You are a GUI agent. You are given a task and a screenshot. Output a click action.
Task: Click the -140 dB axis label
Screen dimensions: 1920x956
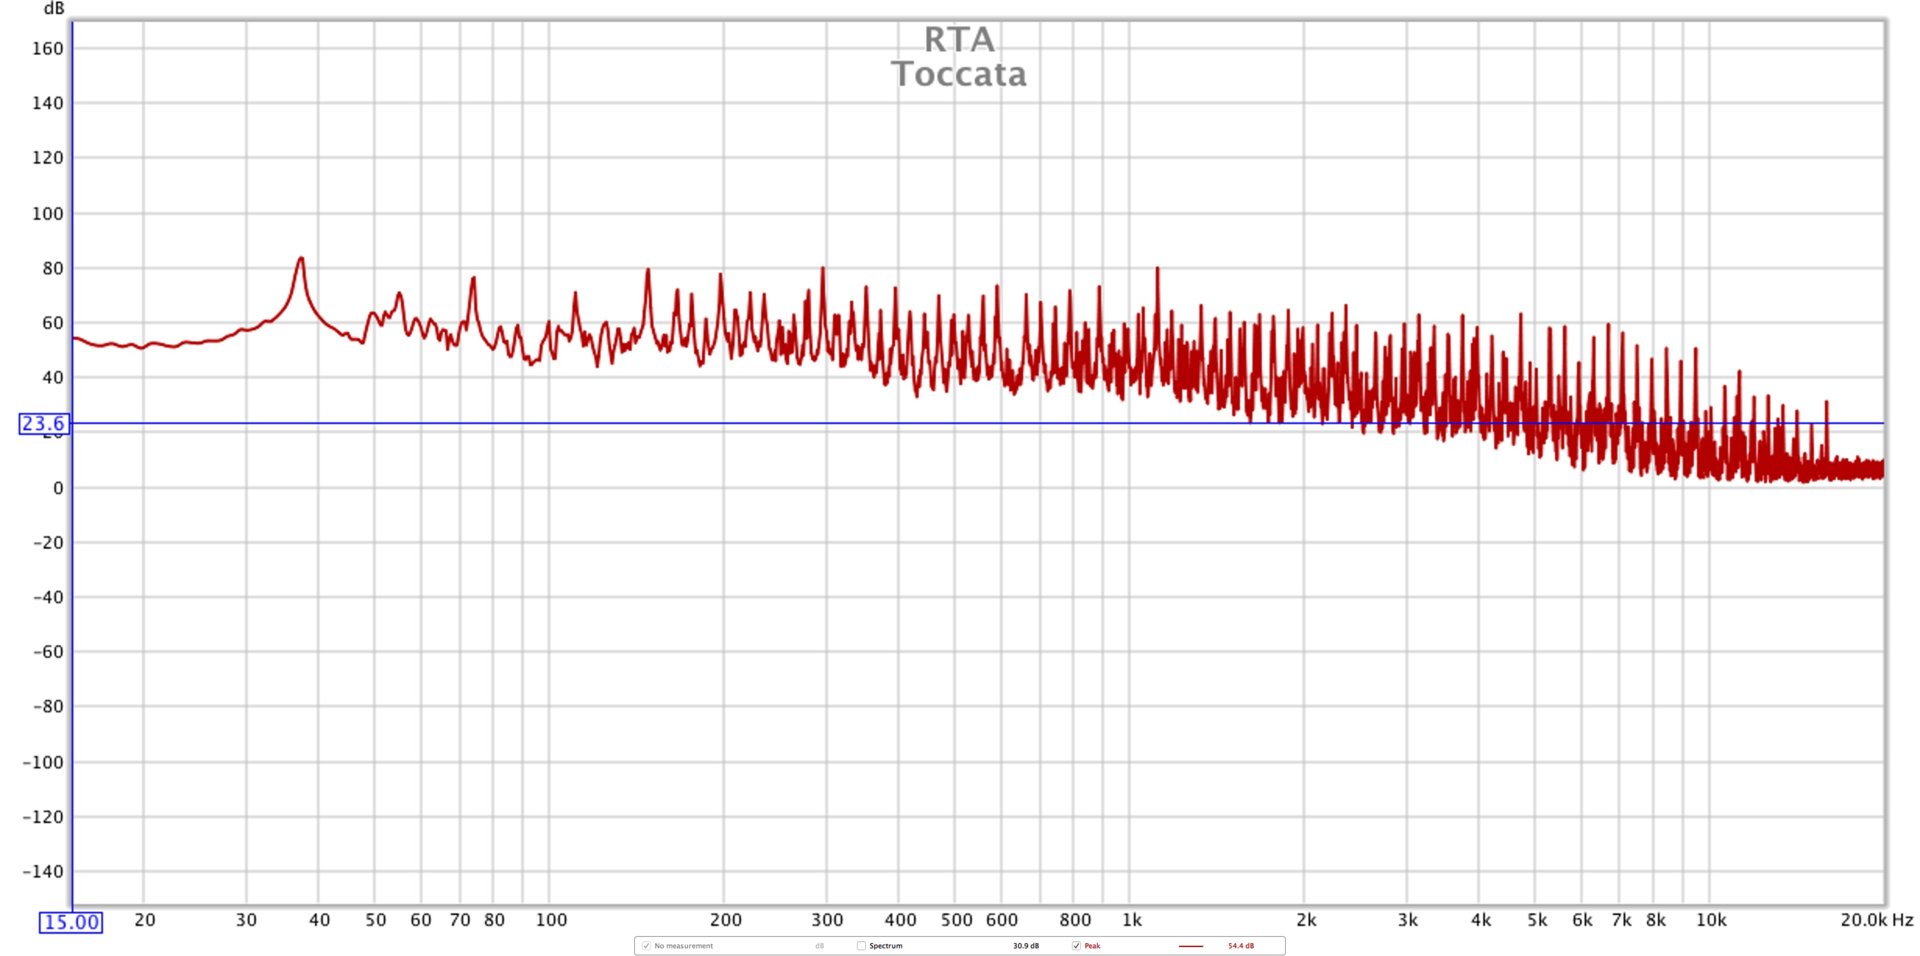click(x=43, y=871)
